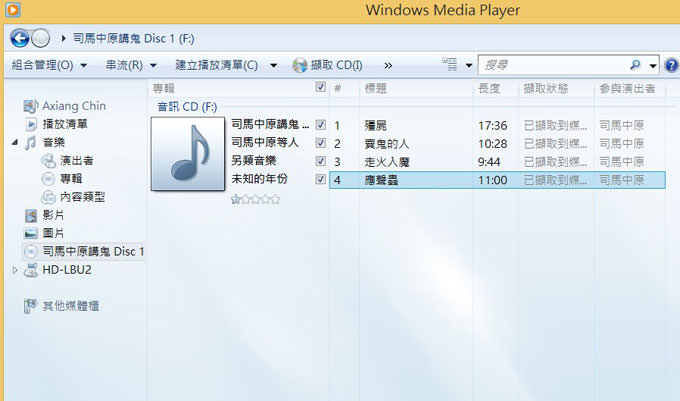This screenshot has width=680, height=401.
Task: Click the album art music note thumbnail
Action: pyautogui.click(x=188, y=153)
